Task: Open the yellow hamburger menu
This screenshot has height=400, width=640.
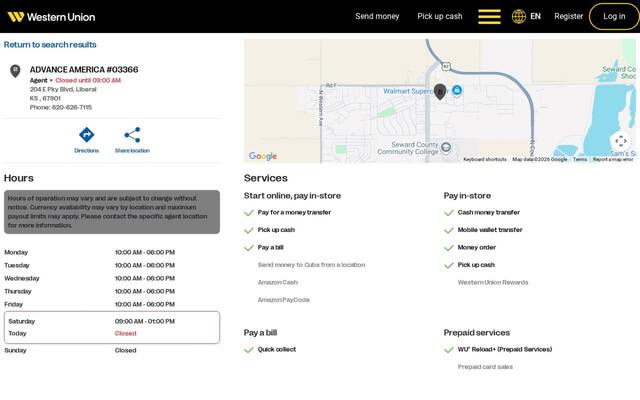Action: point(489,17)
